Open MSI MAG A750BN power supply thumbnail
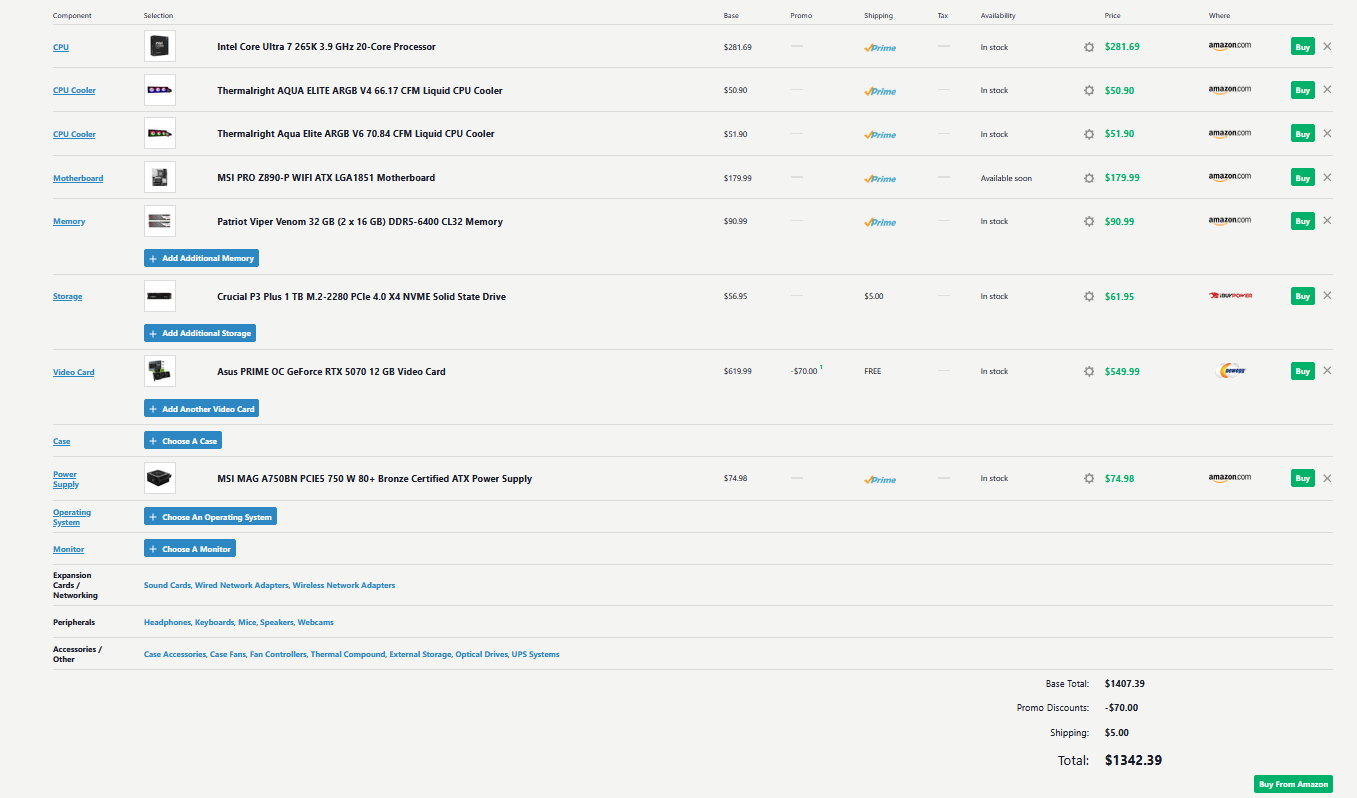The width and height of the screenshot is (1357, 798). click(x=160, y=478)
